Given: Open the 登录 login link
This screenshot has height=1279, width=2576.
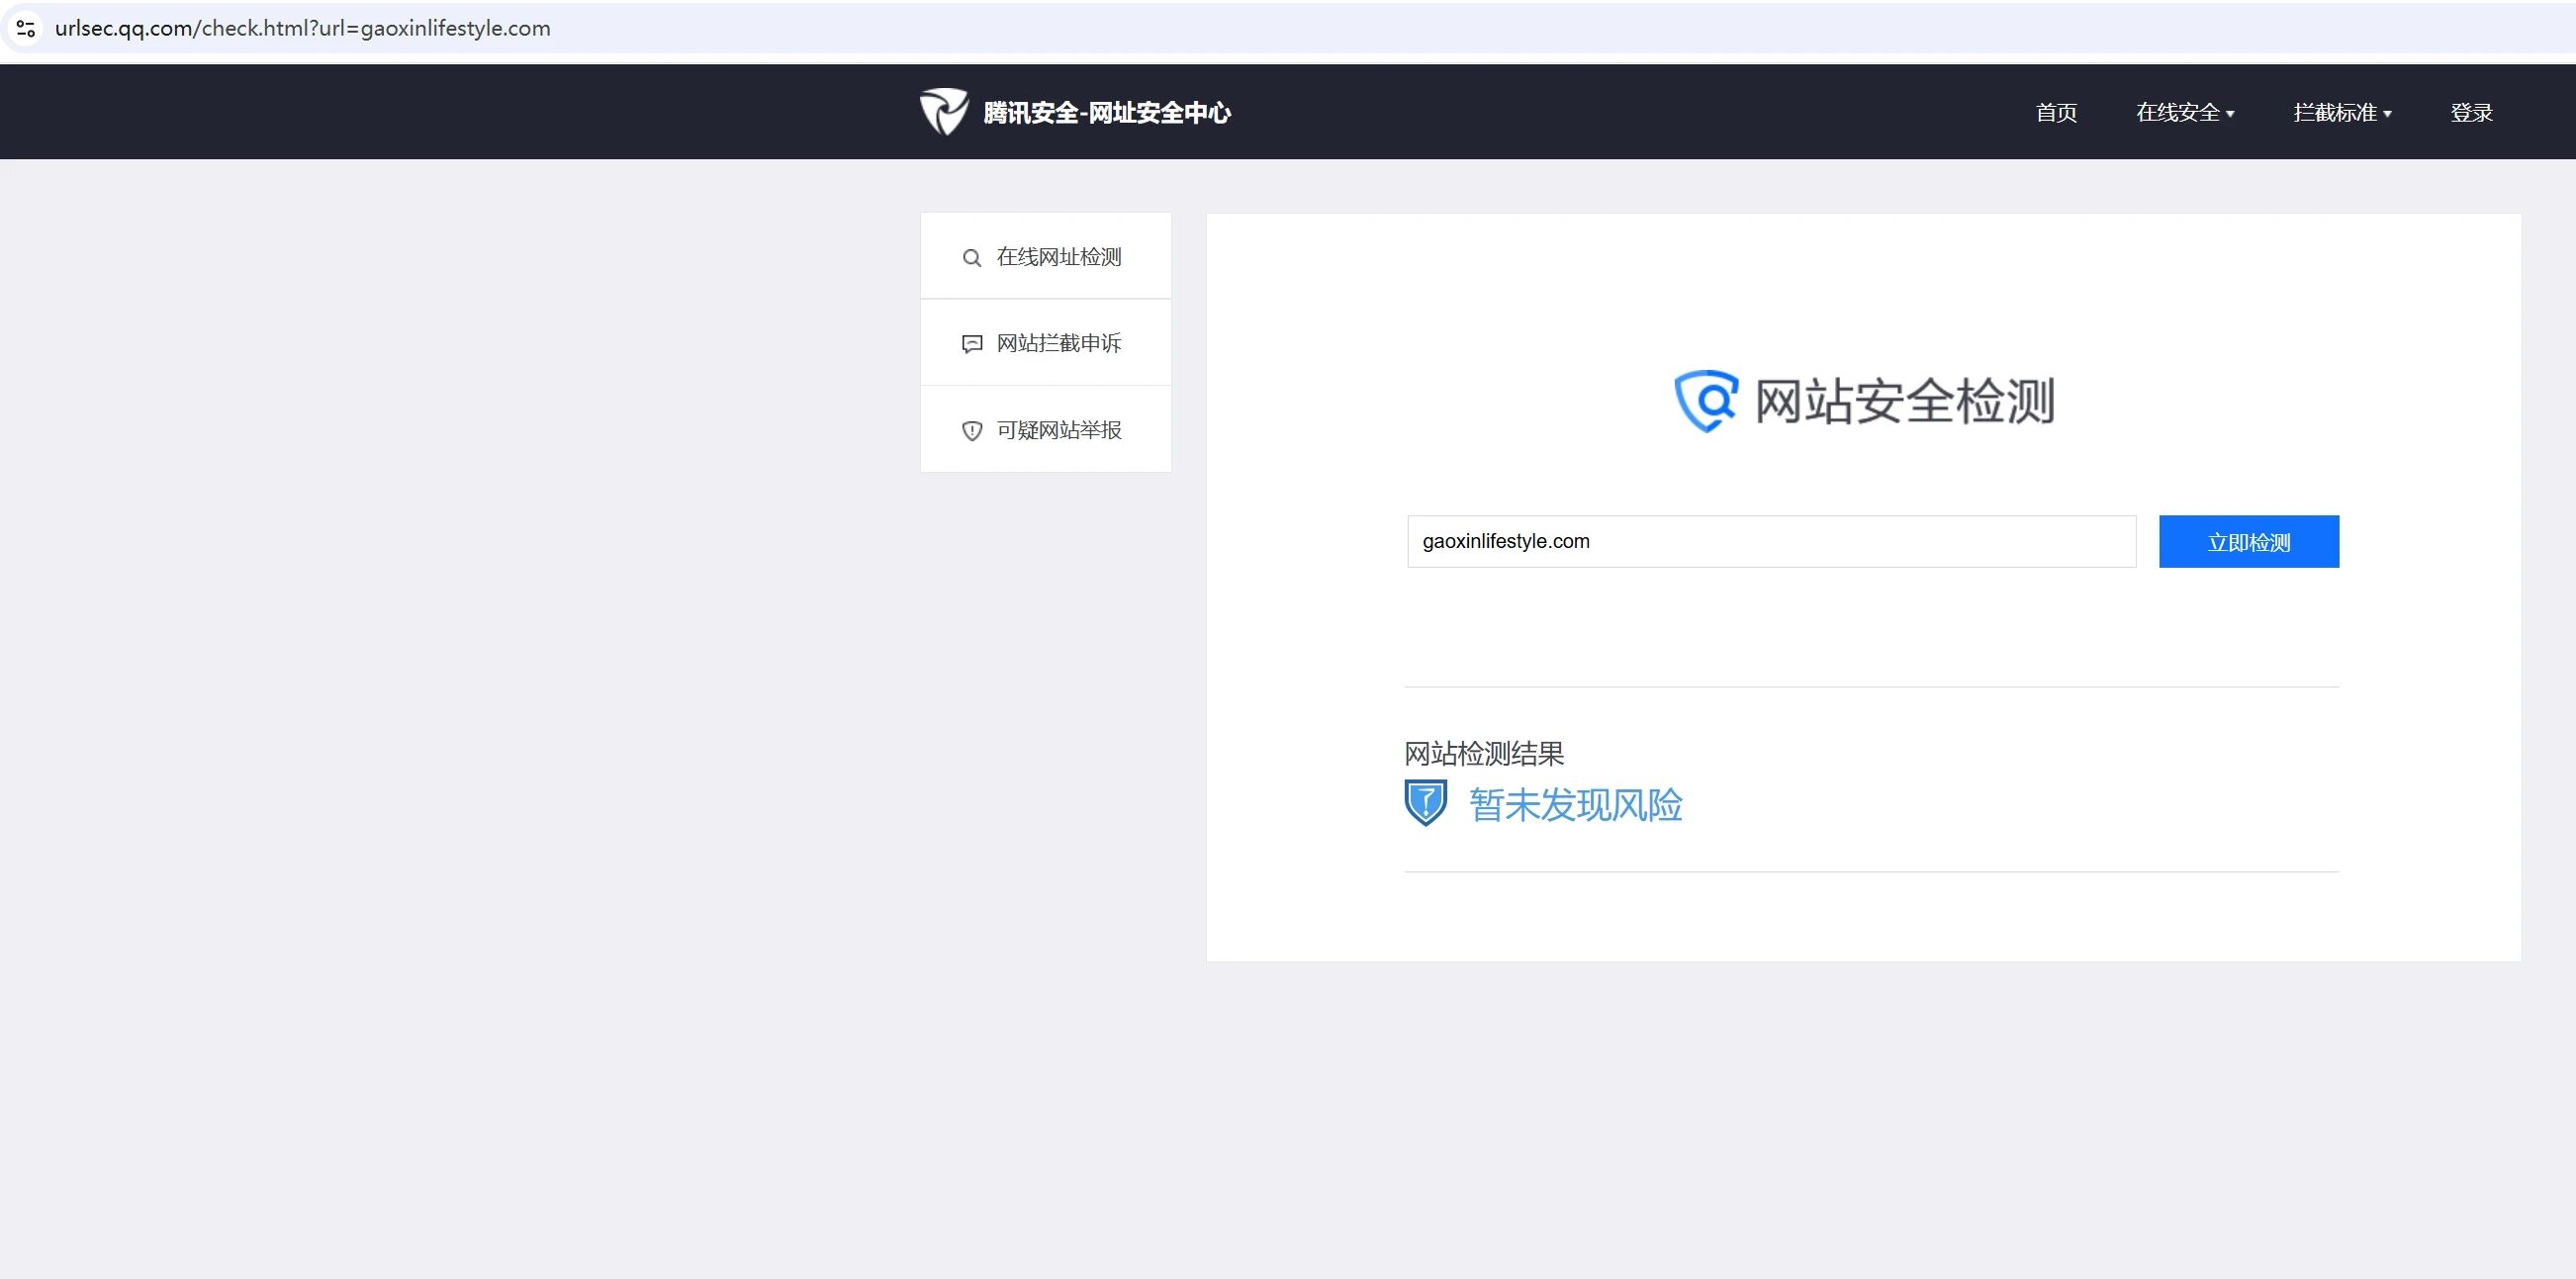Looking at the screenshot, I should (2471, 113).
